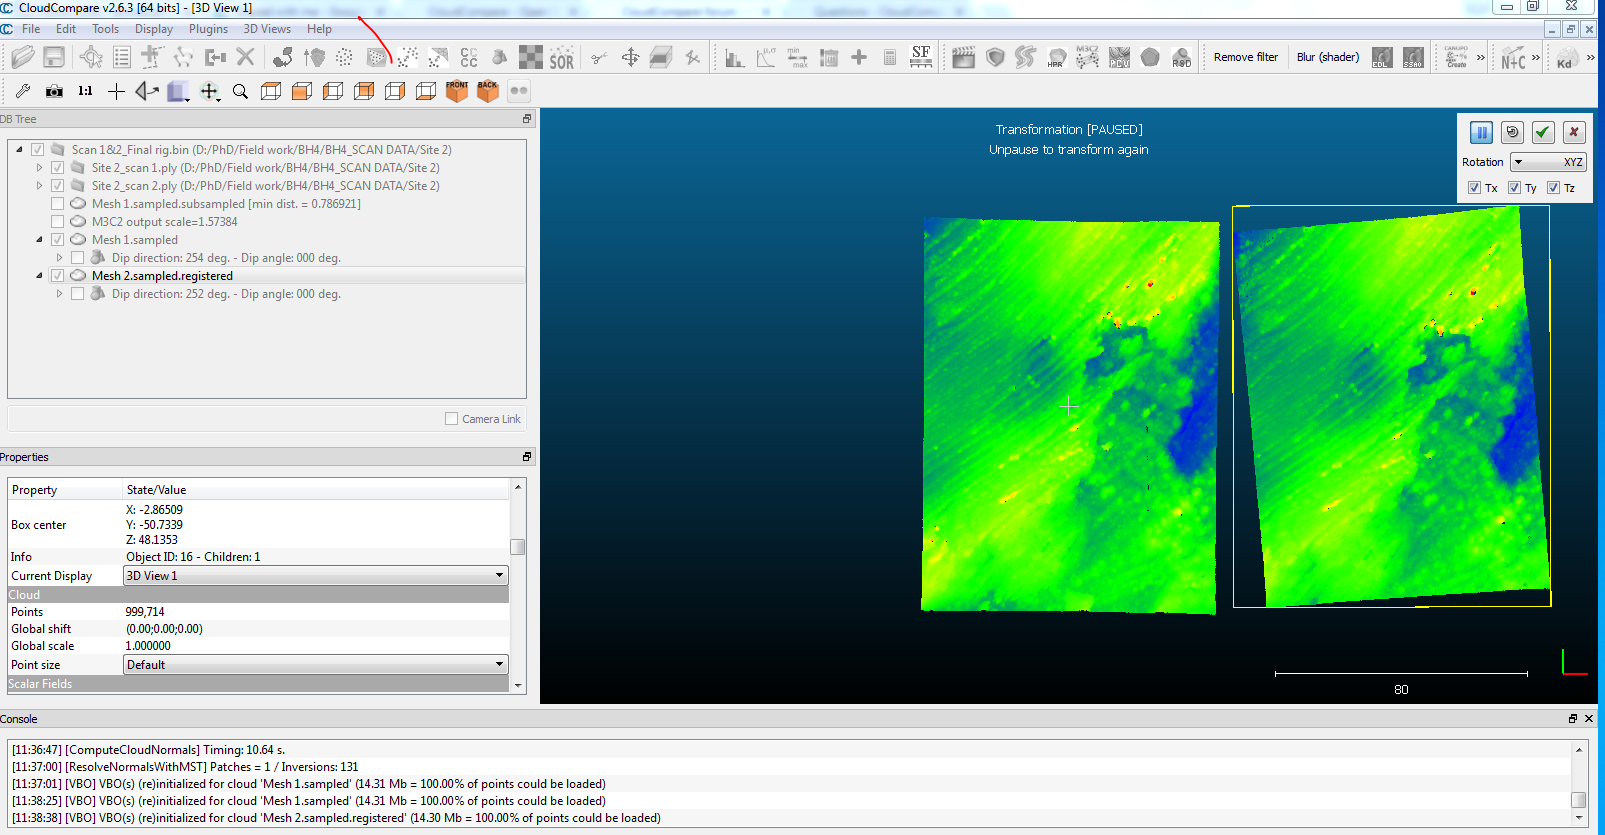
Task: Click the delete X icon in toolbar
Action: [246, 57]
